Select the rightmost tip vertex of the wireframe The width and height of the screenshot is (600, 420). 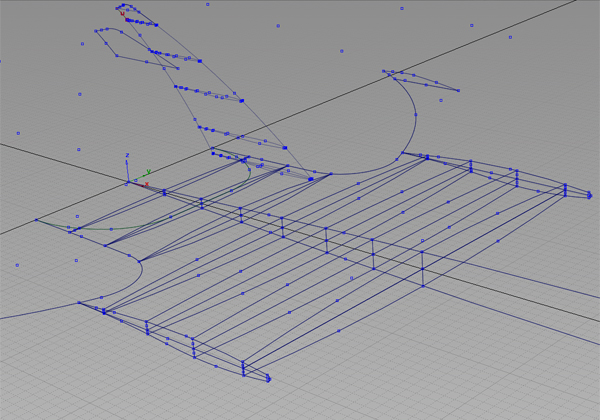(565, 188)
